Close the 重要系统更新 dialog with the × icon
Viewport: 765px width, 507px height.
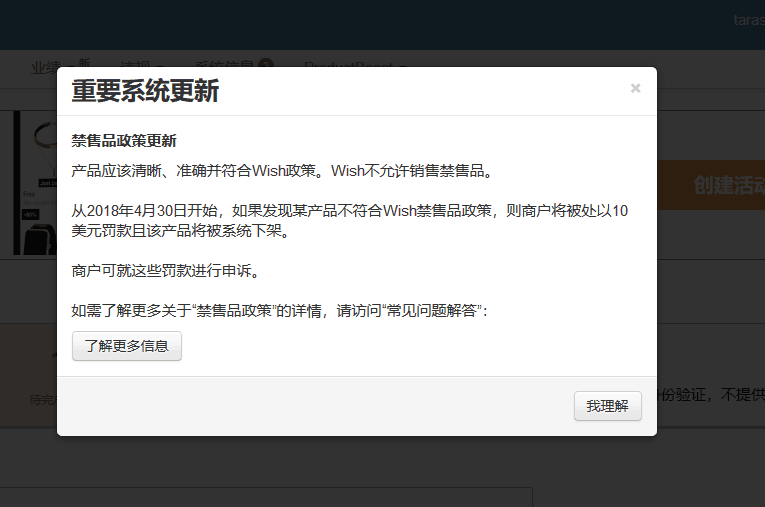[635, 88]
